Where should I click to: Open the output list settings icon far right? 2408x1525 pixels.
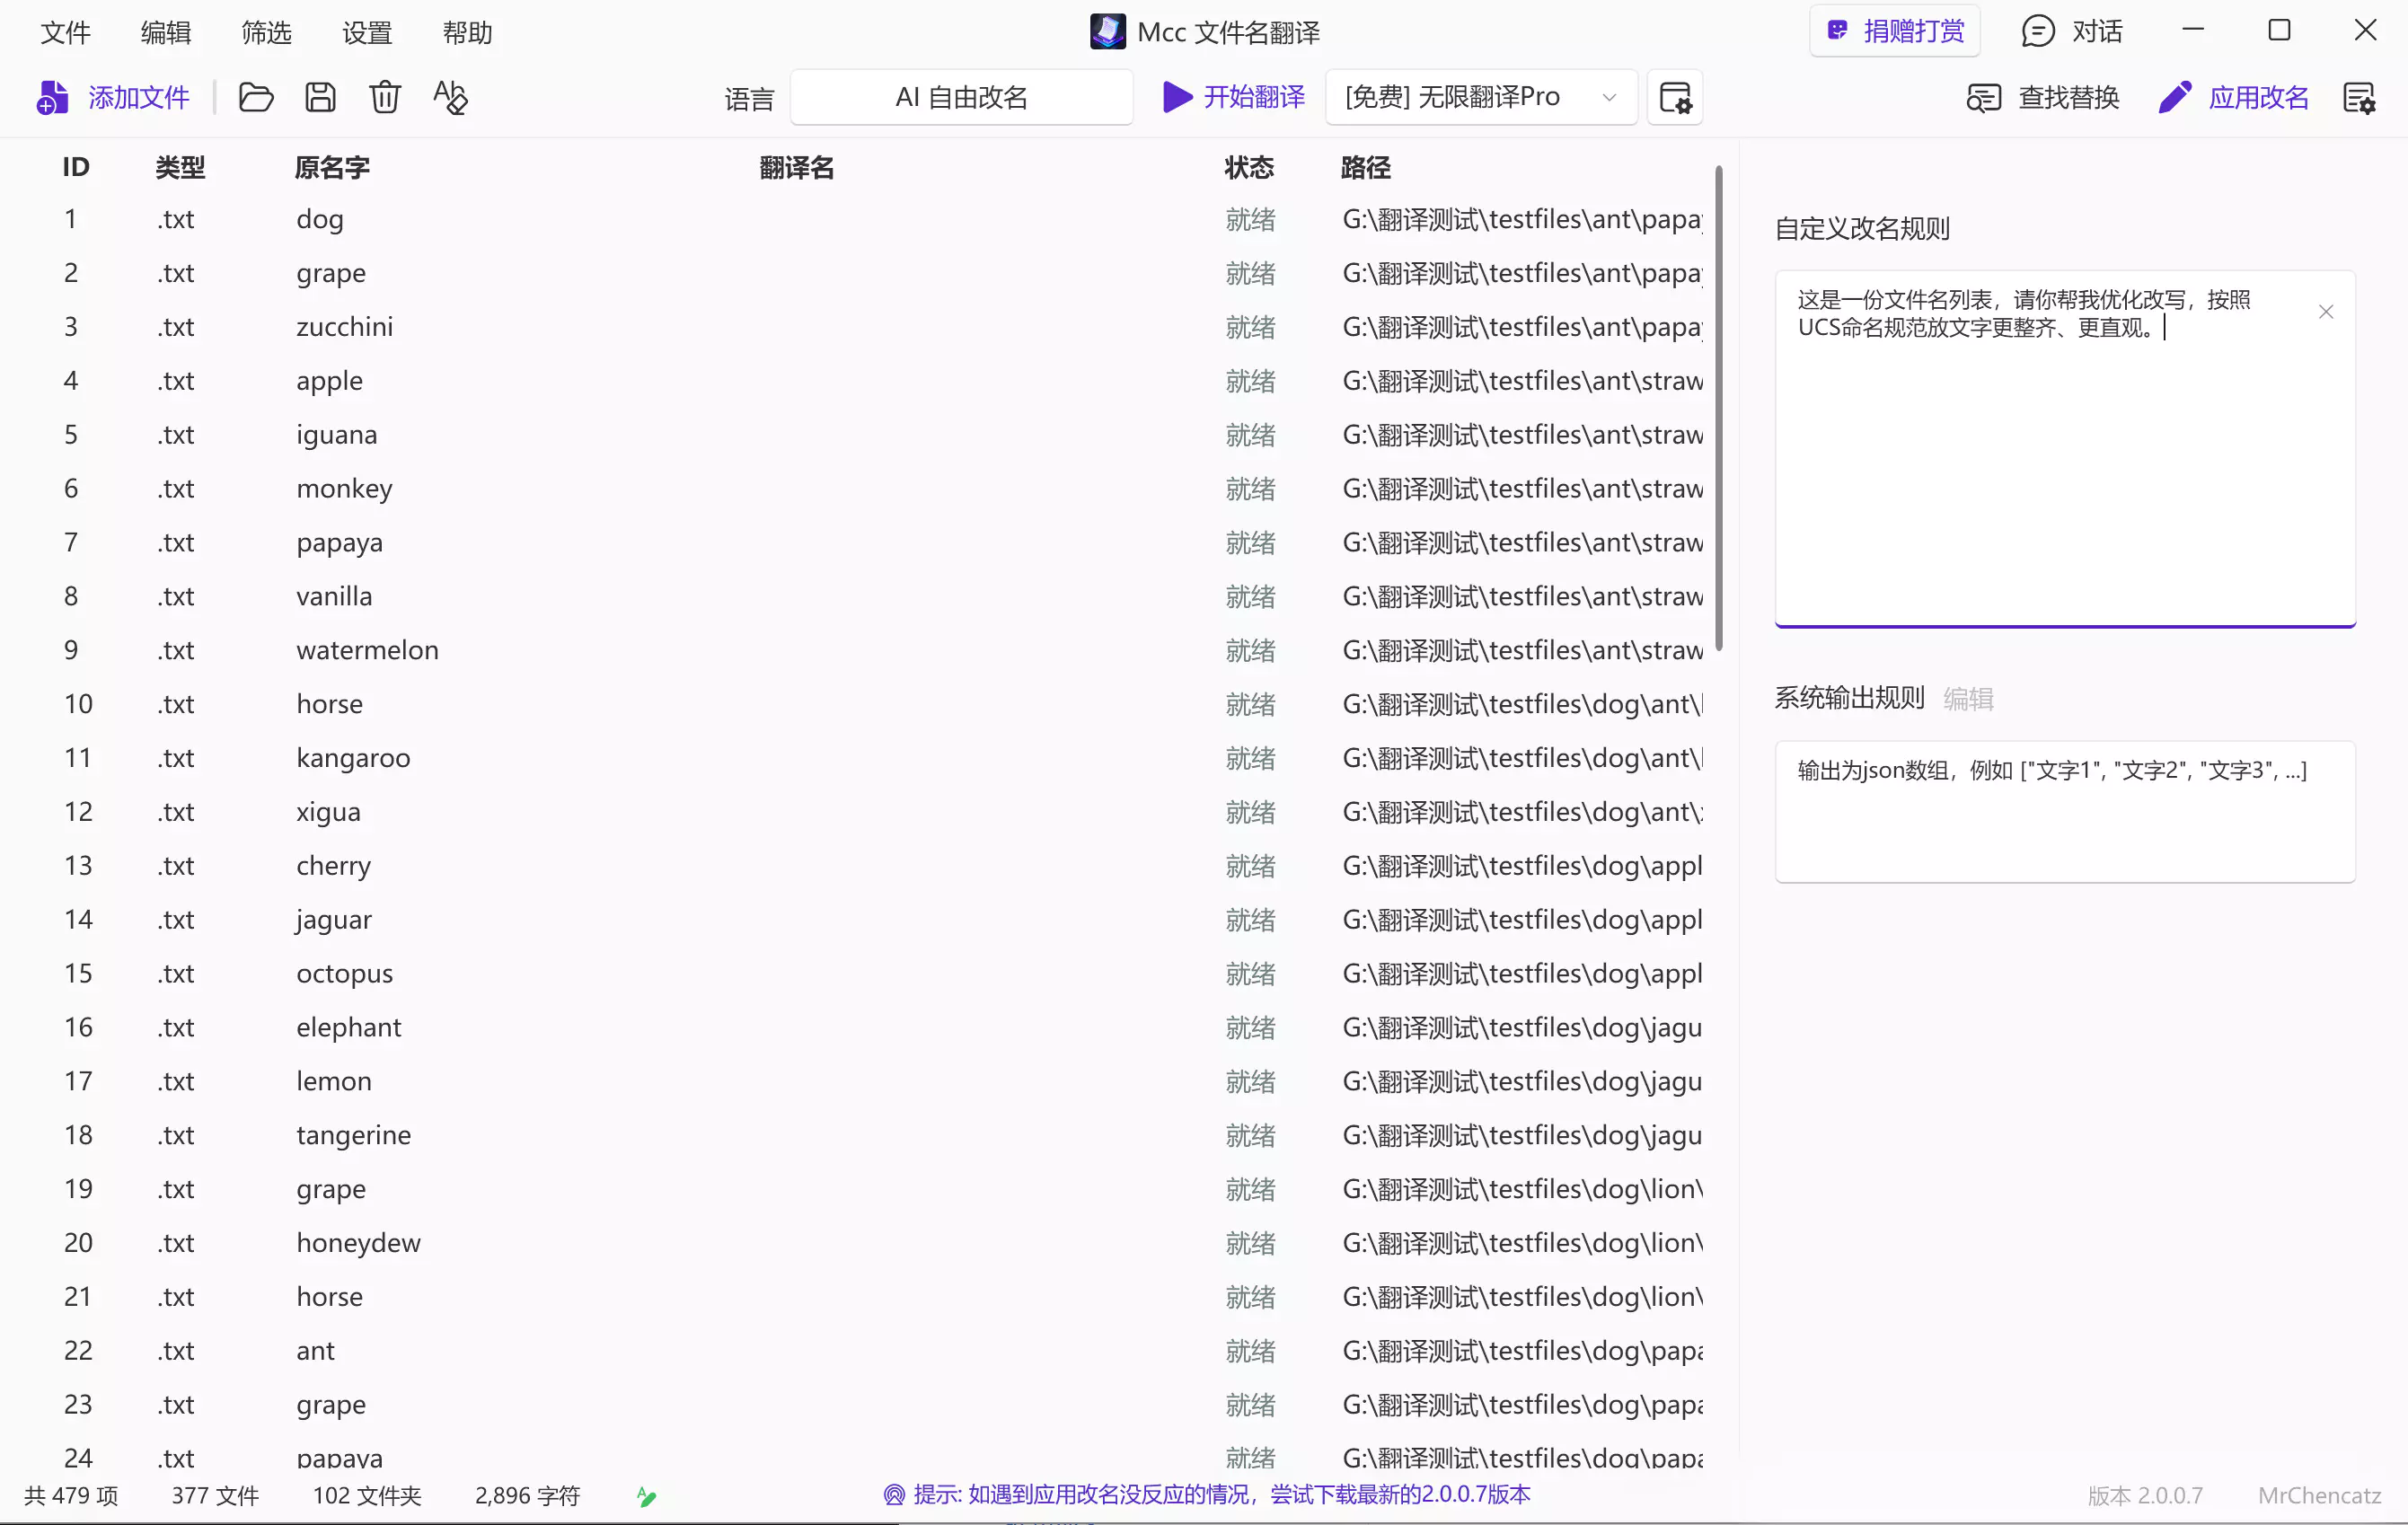coord(2363,97)
